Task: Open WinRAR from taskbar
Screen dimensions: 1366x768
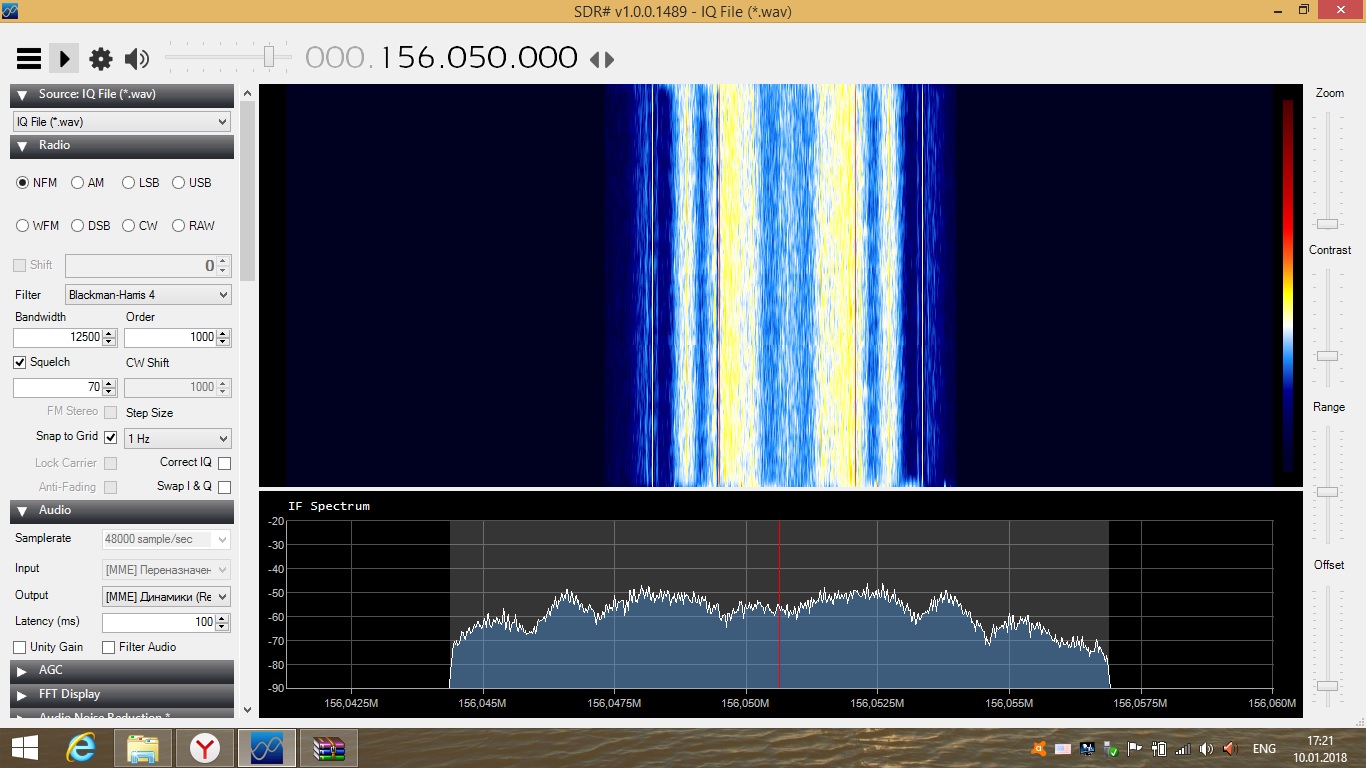Action: pyautogui.click(x=329, y=748)
